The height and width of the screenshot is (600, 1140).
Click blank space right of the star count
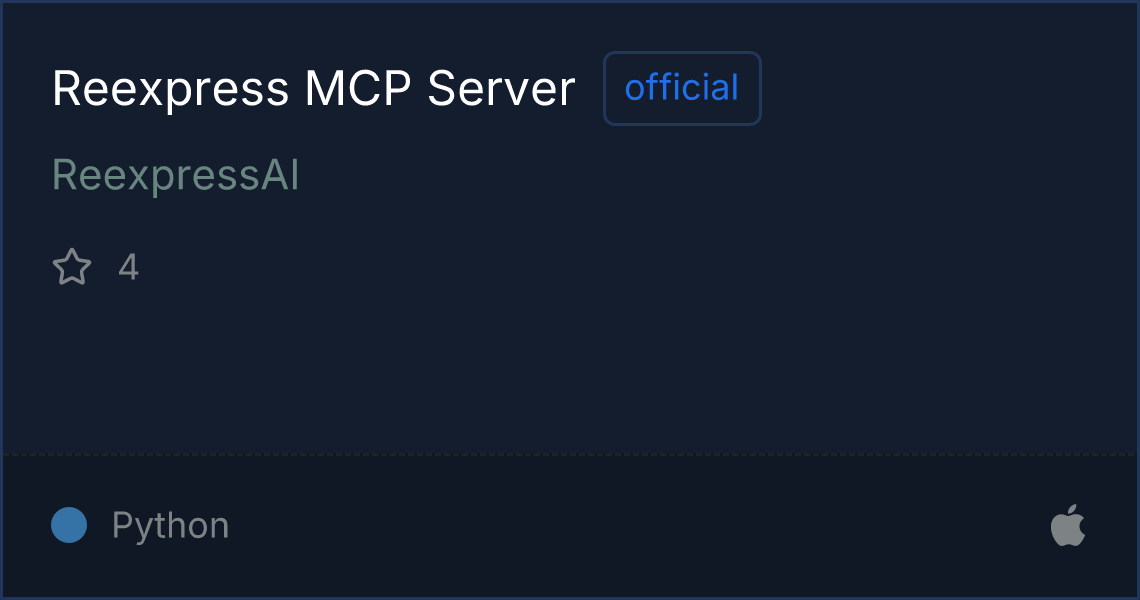[633, 268]
